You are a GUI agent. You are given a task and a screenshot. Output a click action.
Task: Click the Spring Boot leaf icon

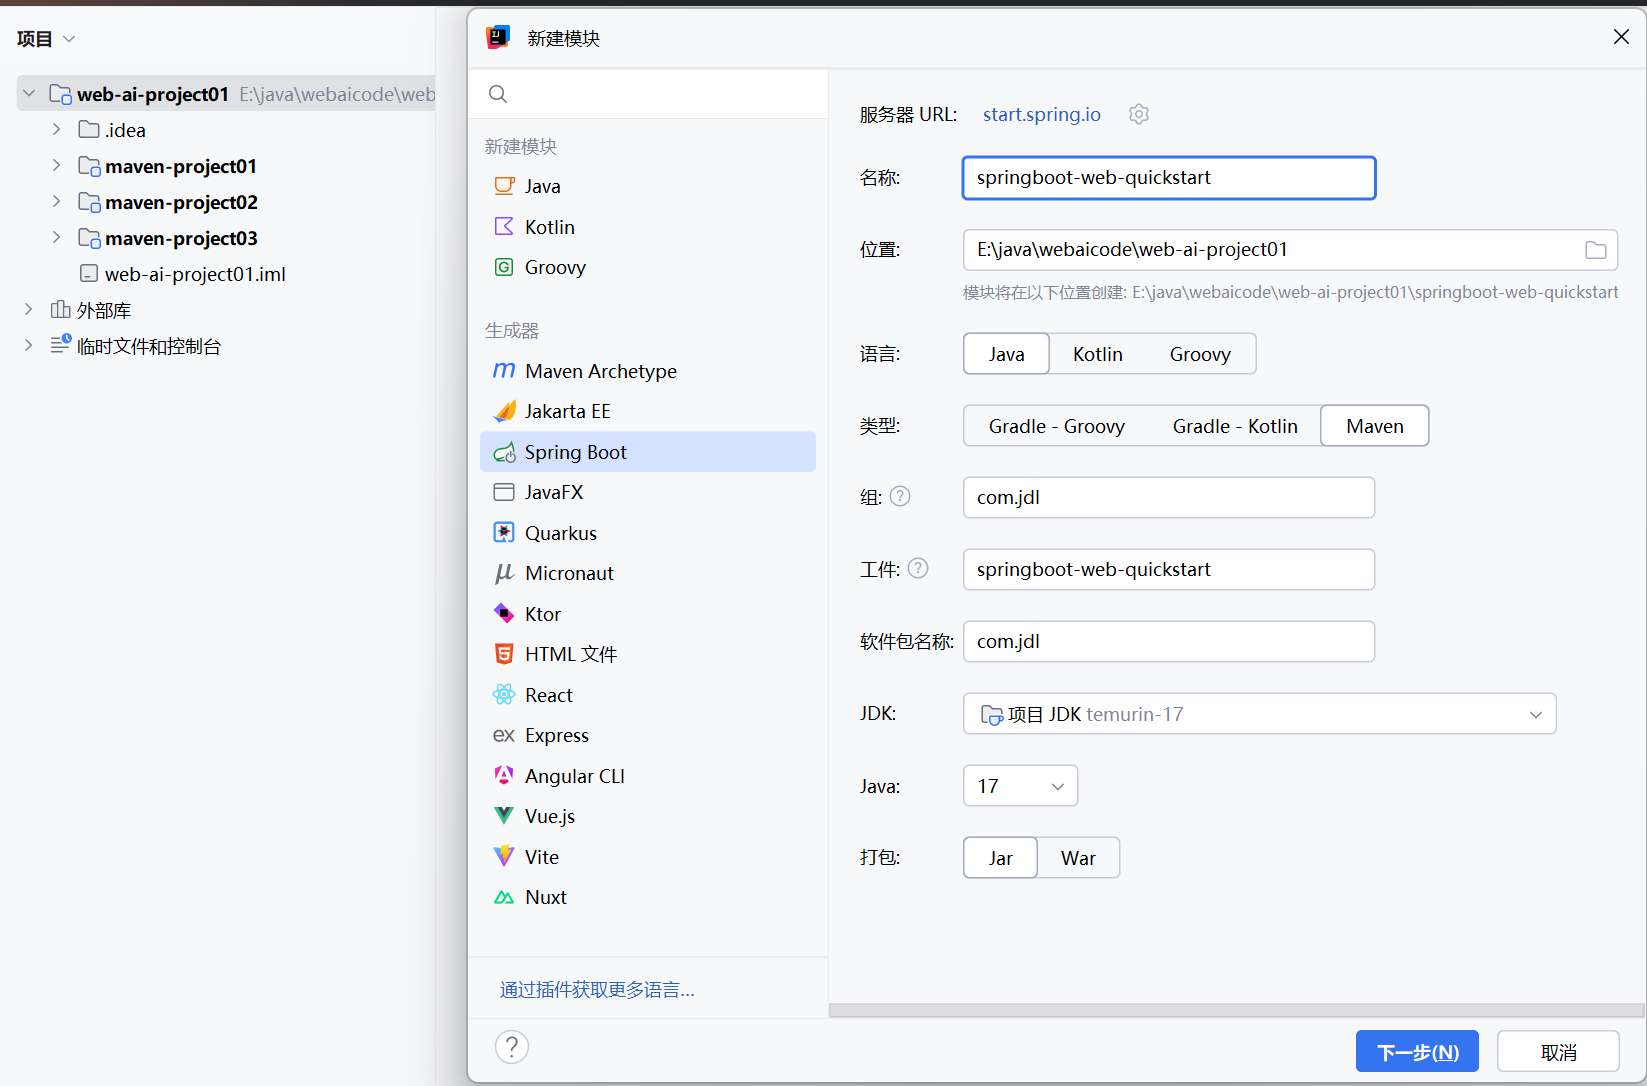click(x=504, y=452)
